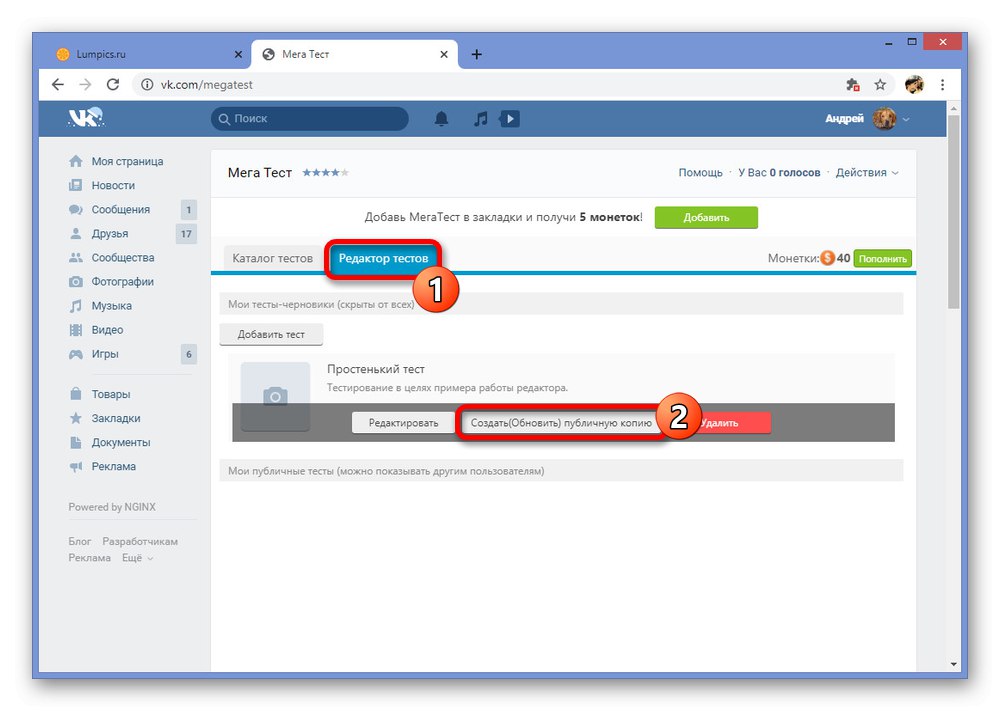This screenshot has height=711, width=1000.
Task: Click the Реклама megaphone icon
Action: click(x=76, y=467)
